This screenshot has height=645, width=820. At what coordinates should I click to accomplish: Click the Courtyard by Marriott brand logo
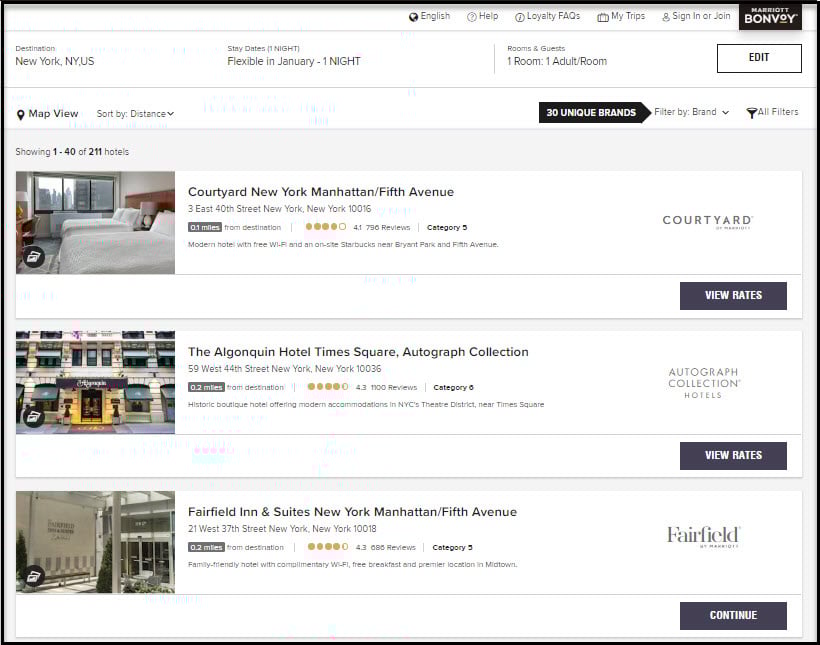(708, 222)
